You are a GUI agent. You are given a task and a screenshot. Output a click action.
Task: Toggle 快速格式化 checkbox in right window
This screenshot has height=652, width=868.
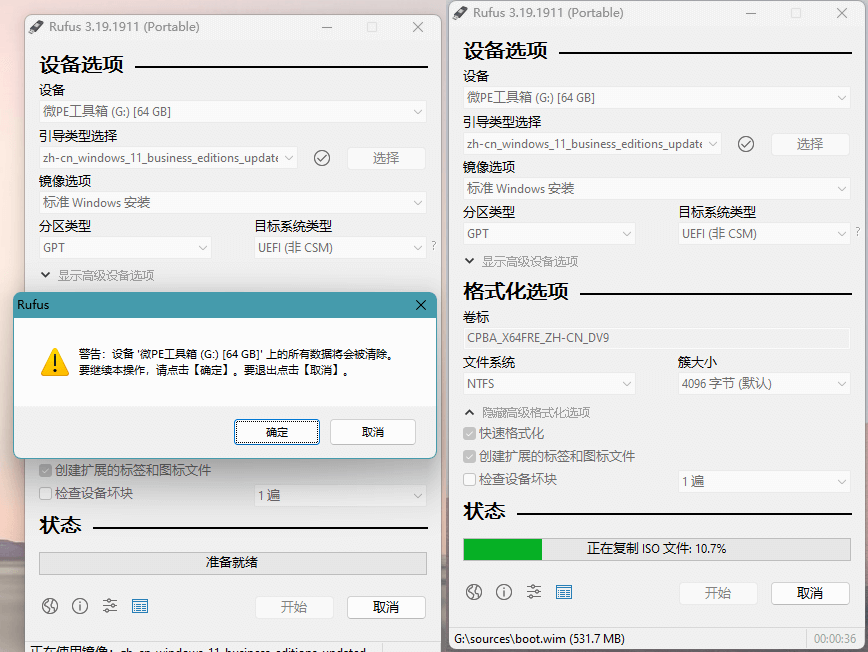coord(469,433)
